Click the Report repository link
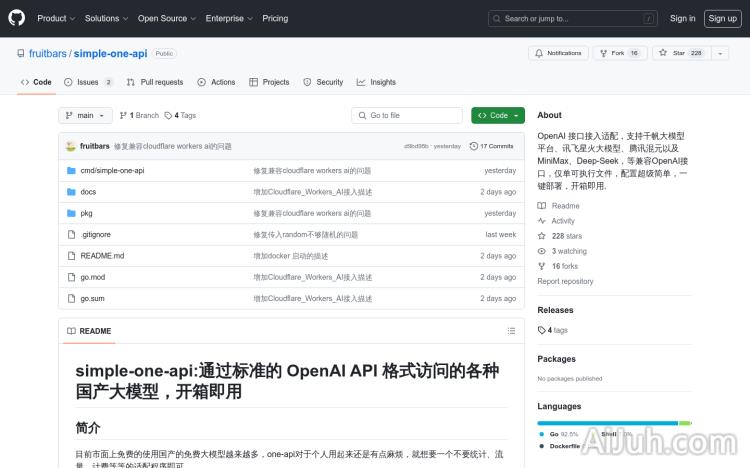This screenshot has width=750, height=468. click(x=565, y=281)
